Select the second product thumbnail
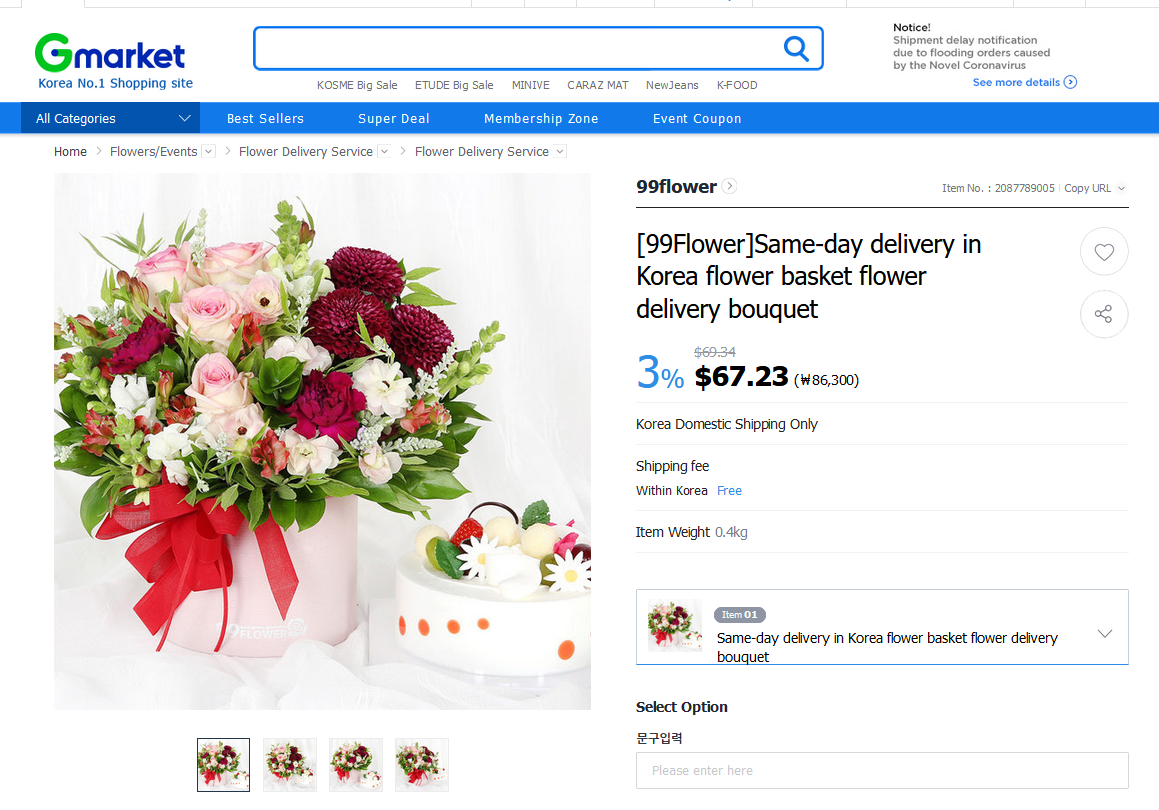The width and height of the screenshot is (1159, 810). pyautogui.click(x=290, y=765)
